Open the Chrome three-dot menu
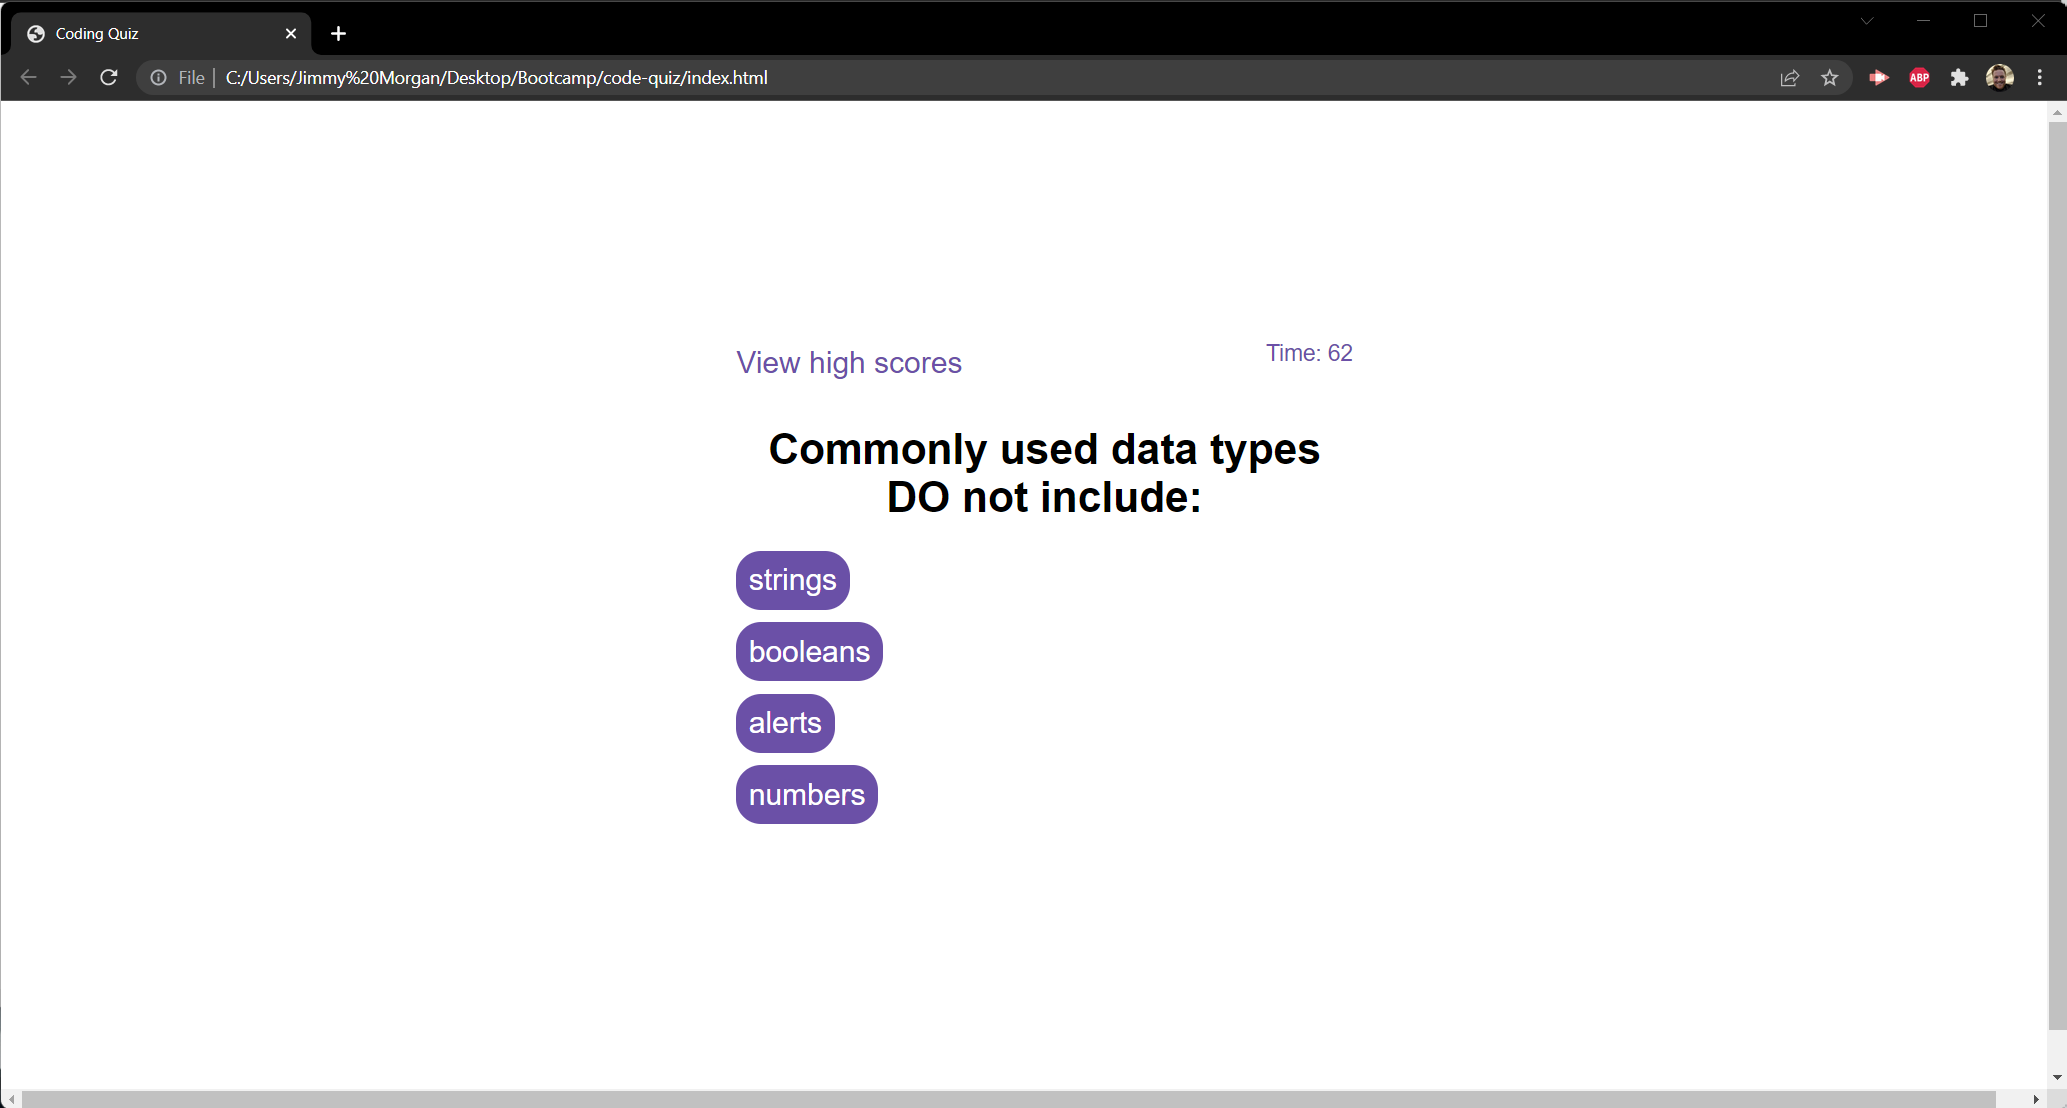This screenshot has width=2067, height=1108. pos(2040,78)
